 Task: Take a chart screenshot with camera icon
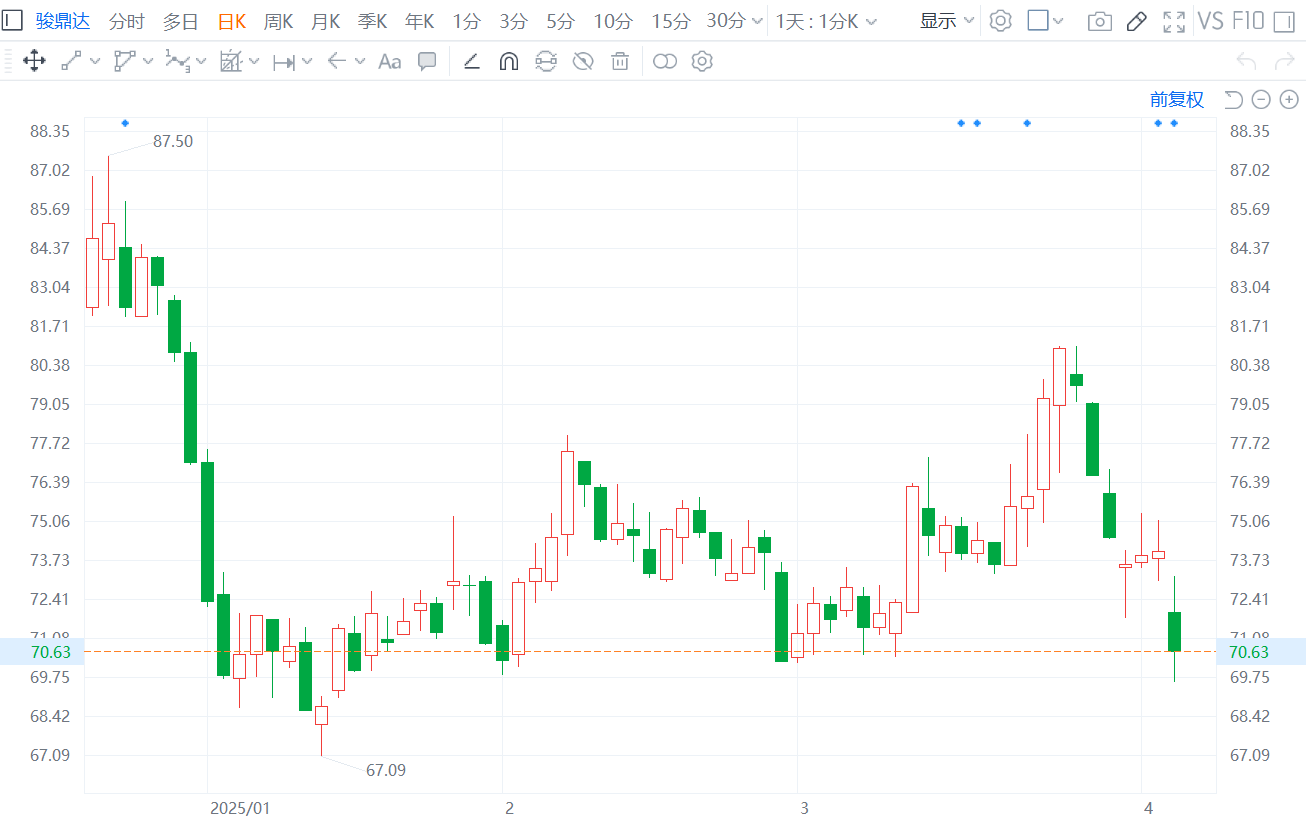tap(1099, 21)
